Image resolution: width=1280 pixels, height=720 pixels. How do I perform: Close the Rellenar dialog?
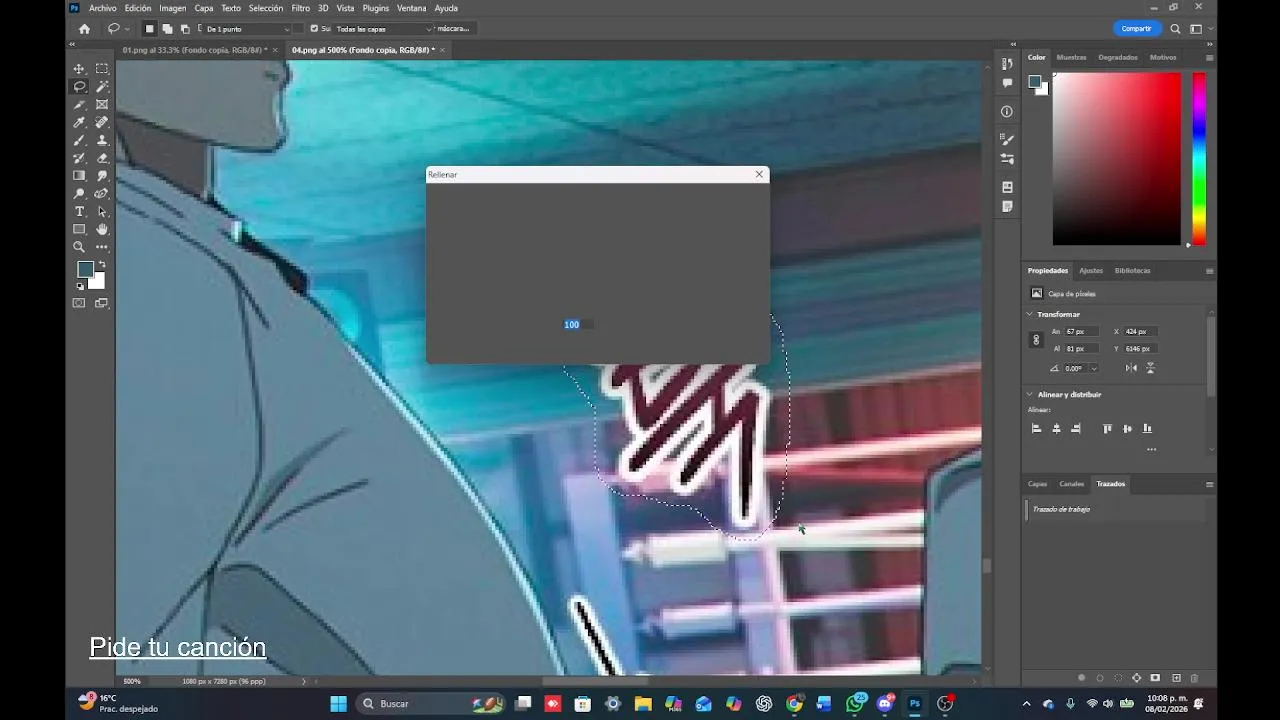click(759, 174)
